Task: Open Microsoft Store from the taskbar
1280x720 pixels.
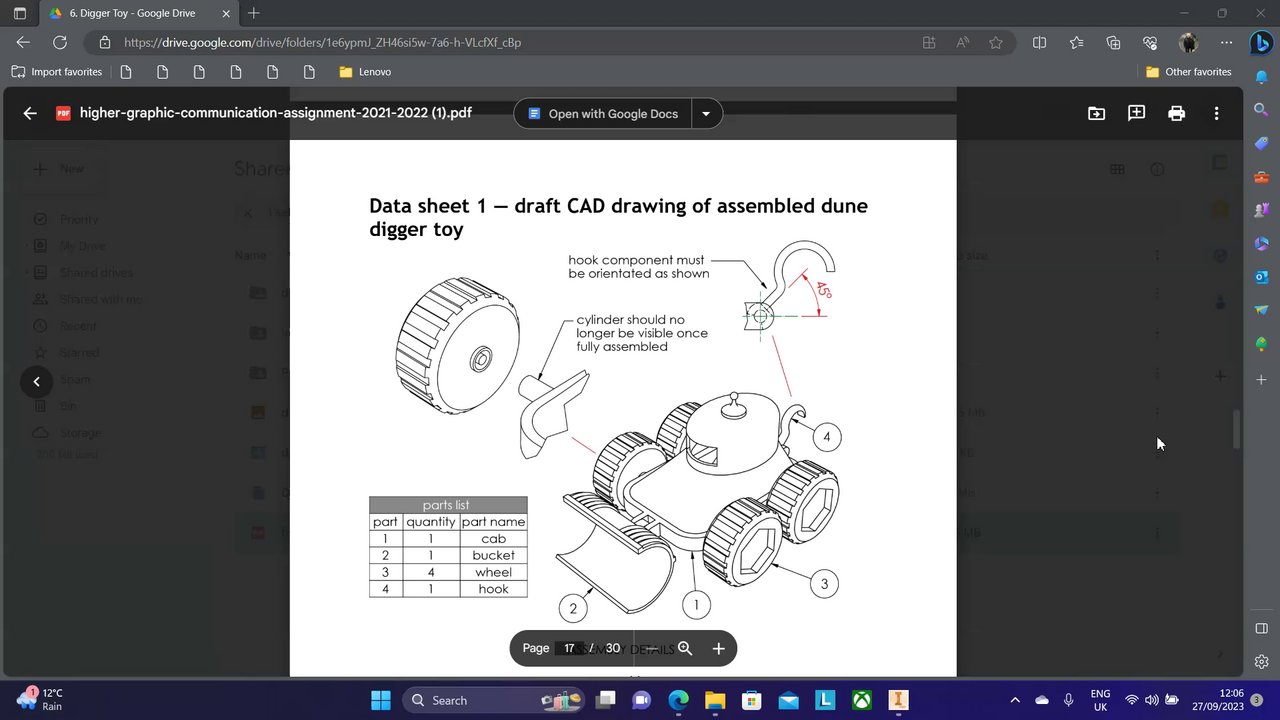Action: [x=751, y=700]
